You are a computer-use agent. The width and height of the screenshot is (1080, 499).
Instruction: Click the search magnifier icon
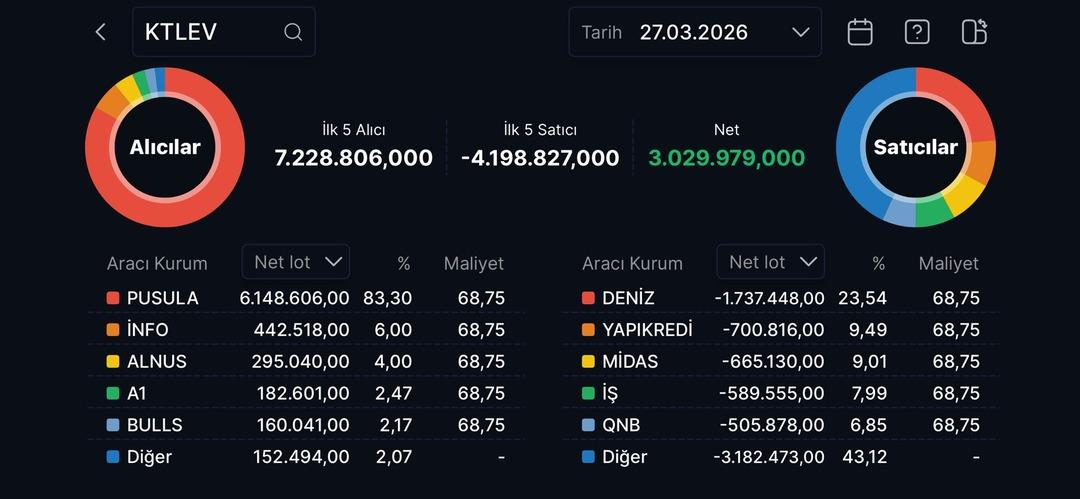[x=293, y=32]
